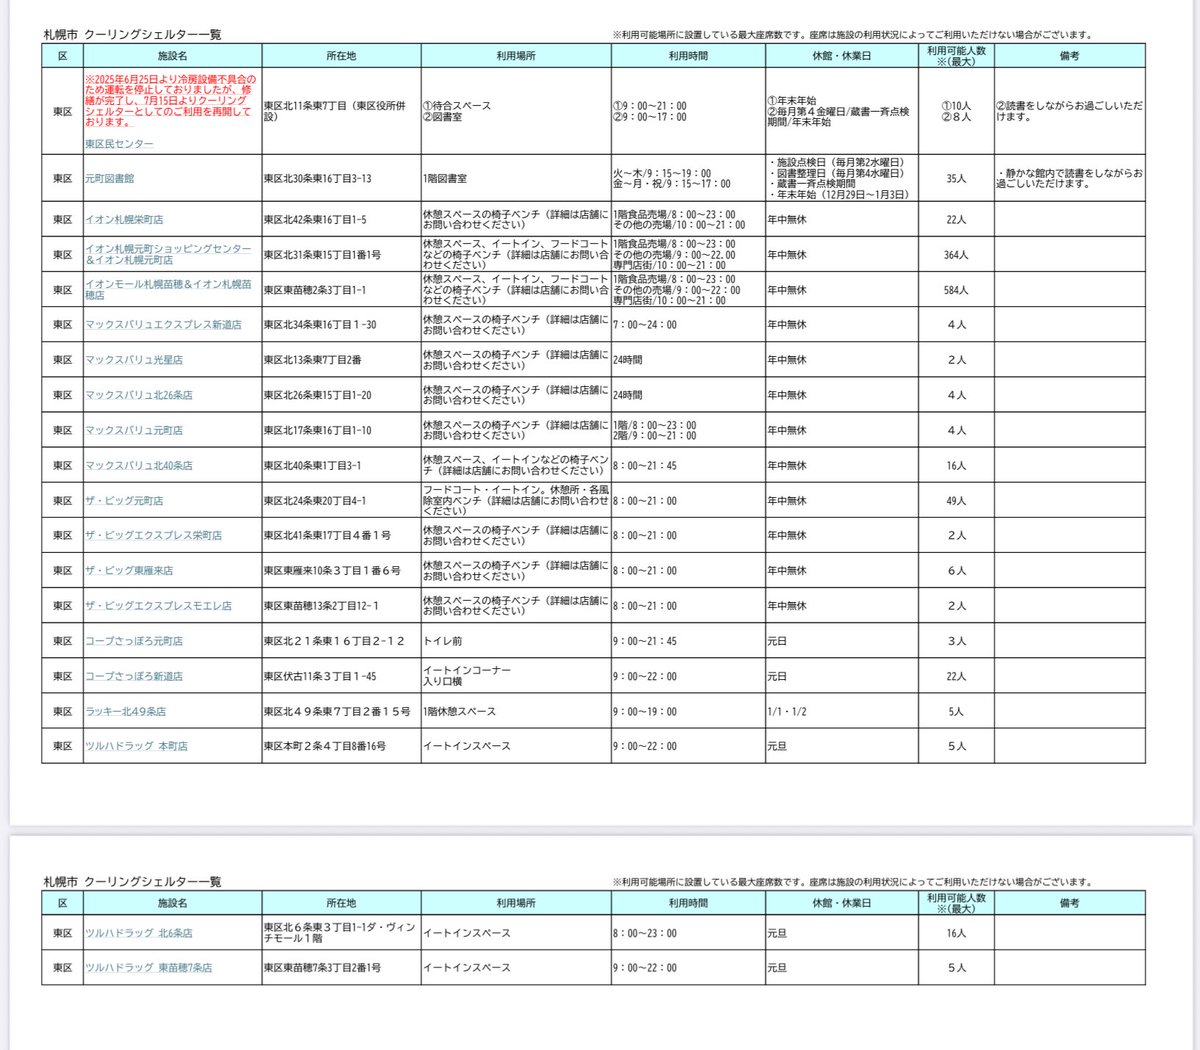Open イオンモール札幌苗穂＆イオン札幌苗穂店 link
The image size is (1200, 1050).
(x=168, y=289)
